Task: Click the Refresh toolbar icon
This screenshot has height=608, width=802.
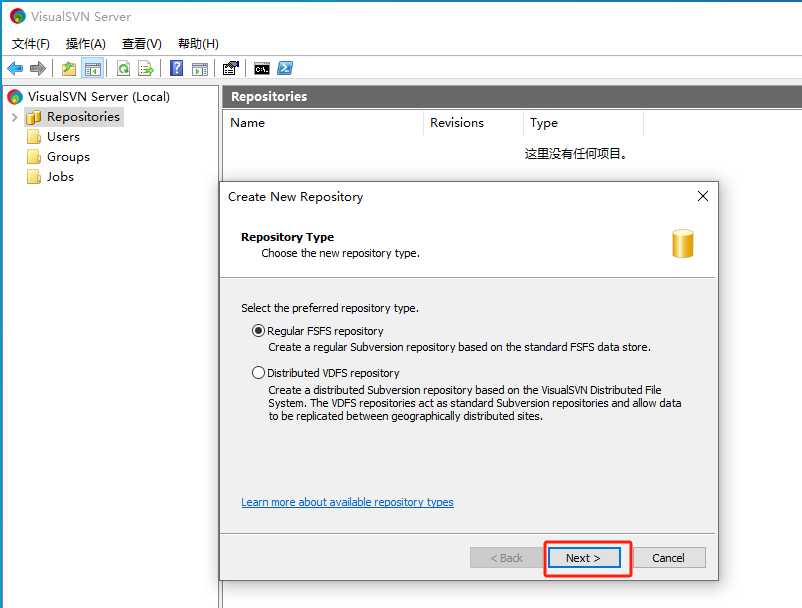Action: (123, 68)
